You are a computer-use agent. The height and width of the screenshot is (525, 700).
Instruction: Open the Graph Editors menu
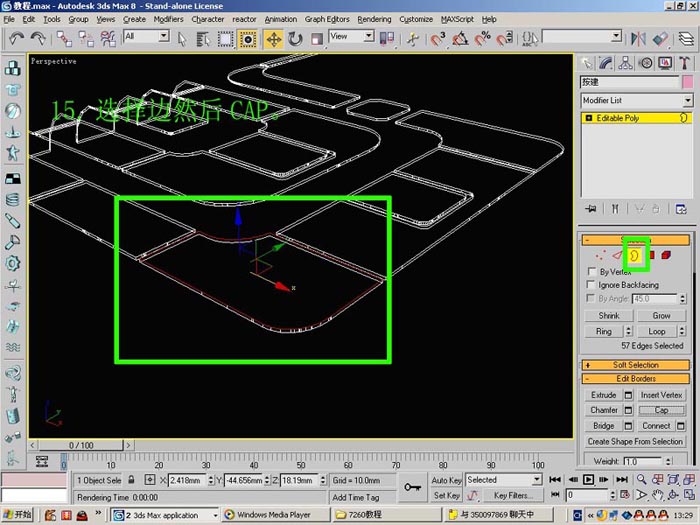[327, 19]
